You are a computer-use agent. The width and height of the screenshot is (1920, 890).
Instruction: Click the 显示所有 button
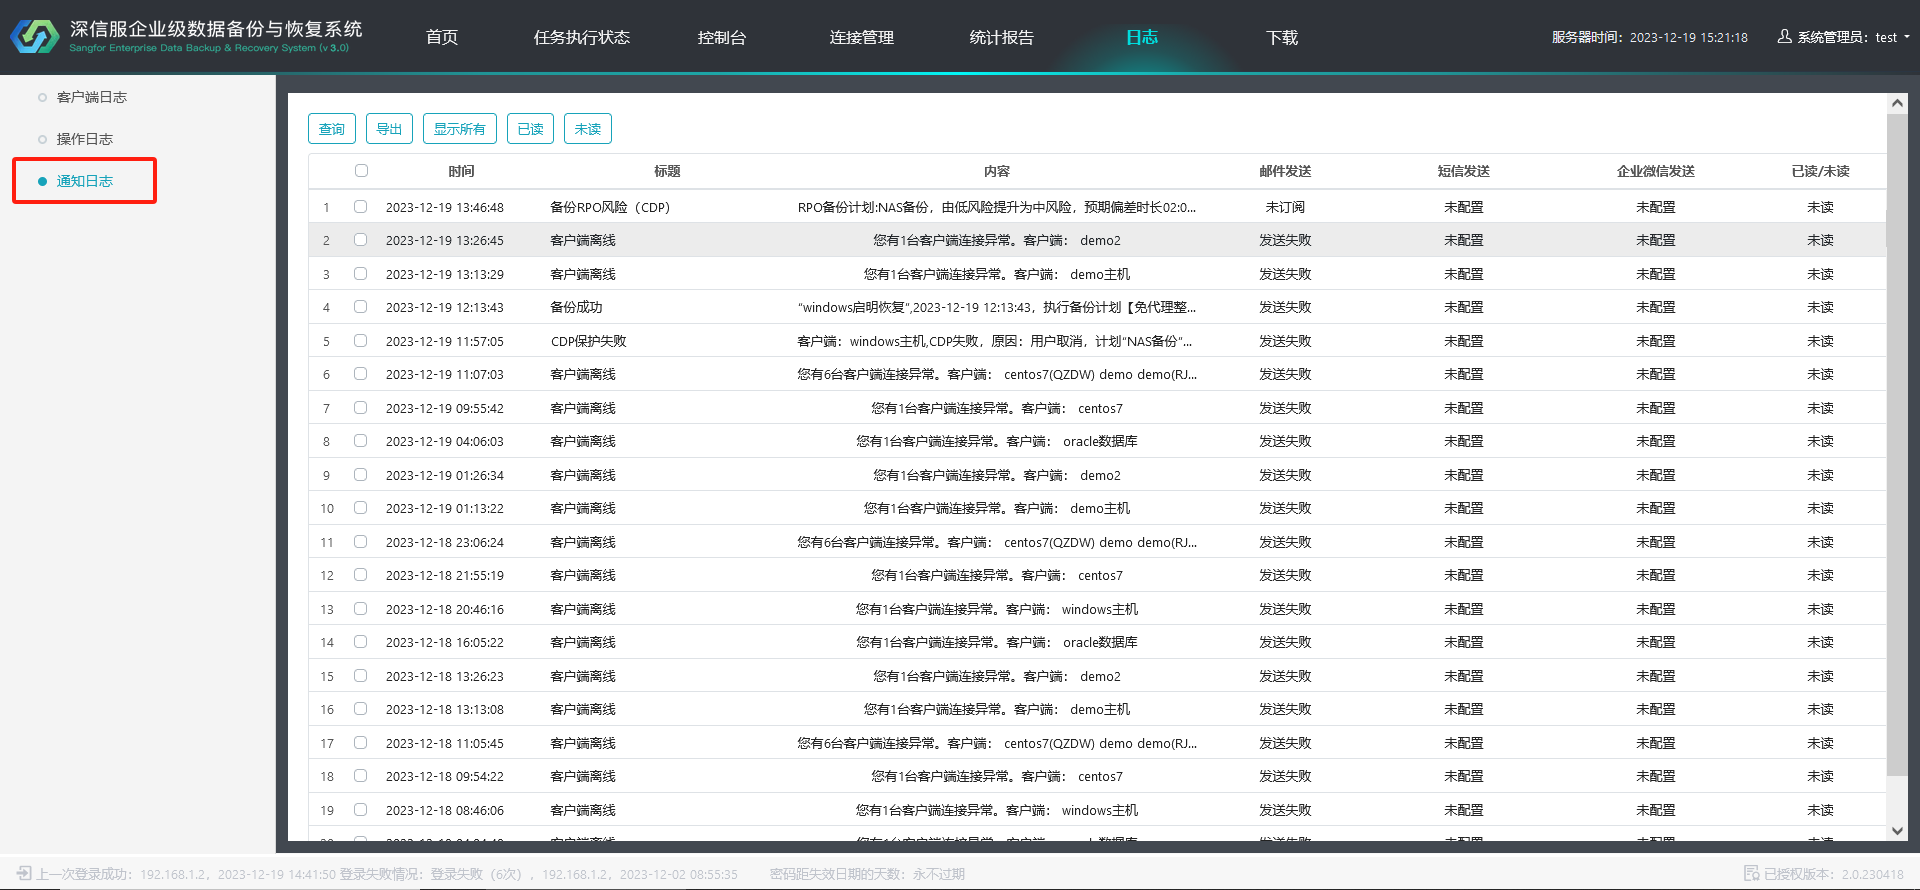pyautogui.click(x=460, y=129)
